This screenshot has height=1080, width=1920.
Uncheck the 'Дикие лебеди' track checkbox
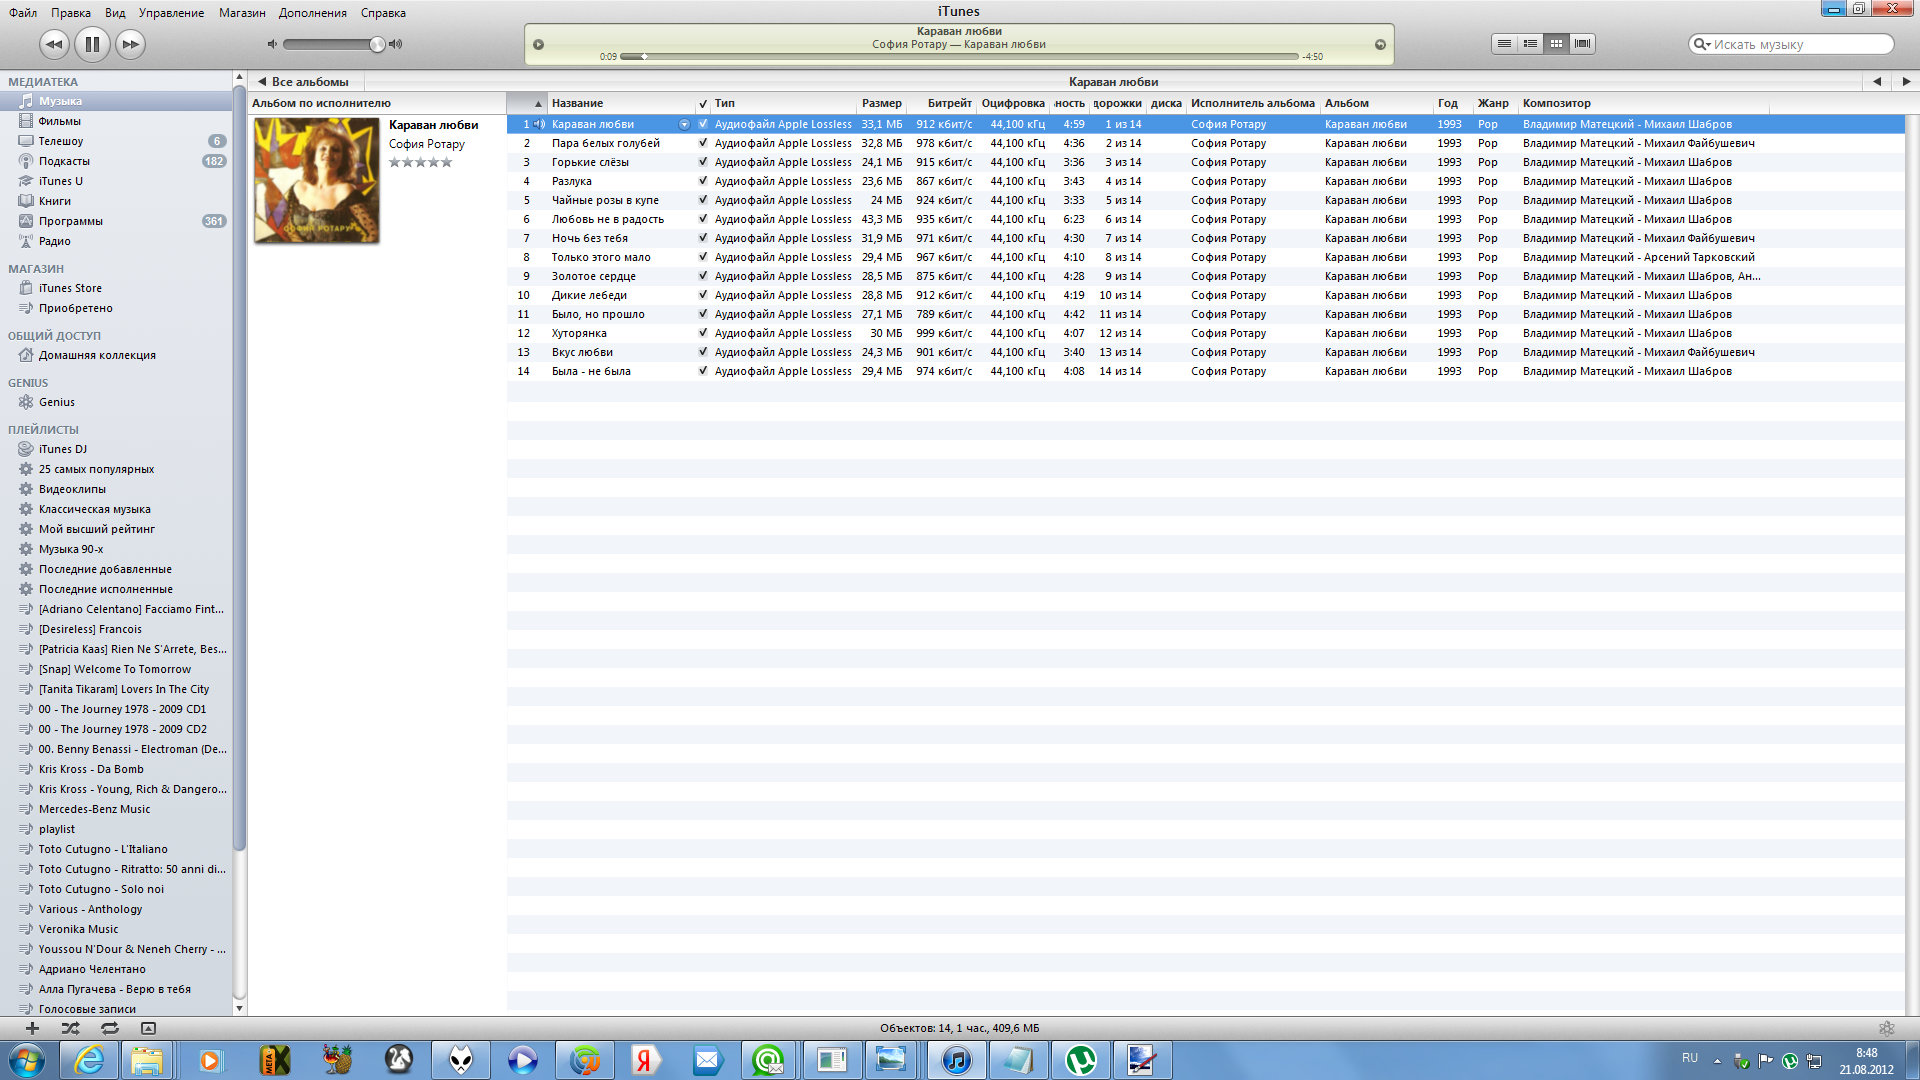tap(703, 295)
